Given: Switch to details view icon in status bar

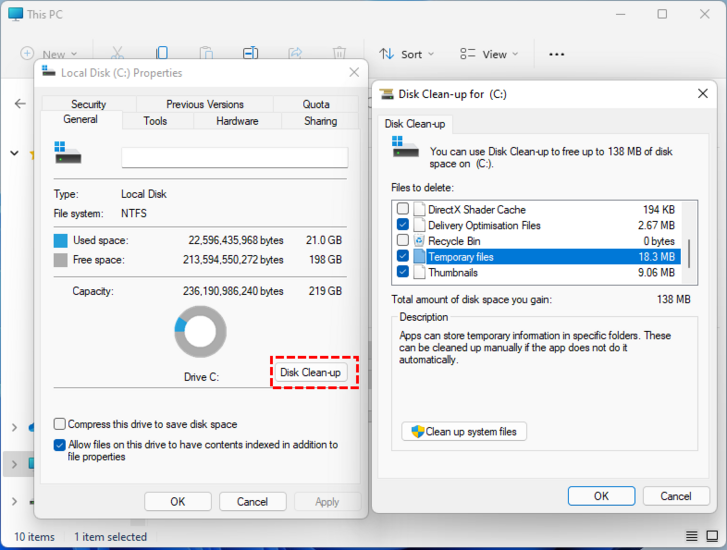Looking at the screenshot, I should (692, 537).
